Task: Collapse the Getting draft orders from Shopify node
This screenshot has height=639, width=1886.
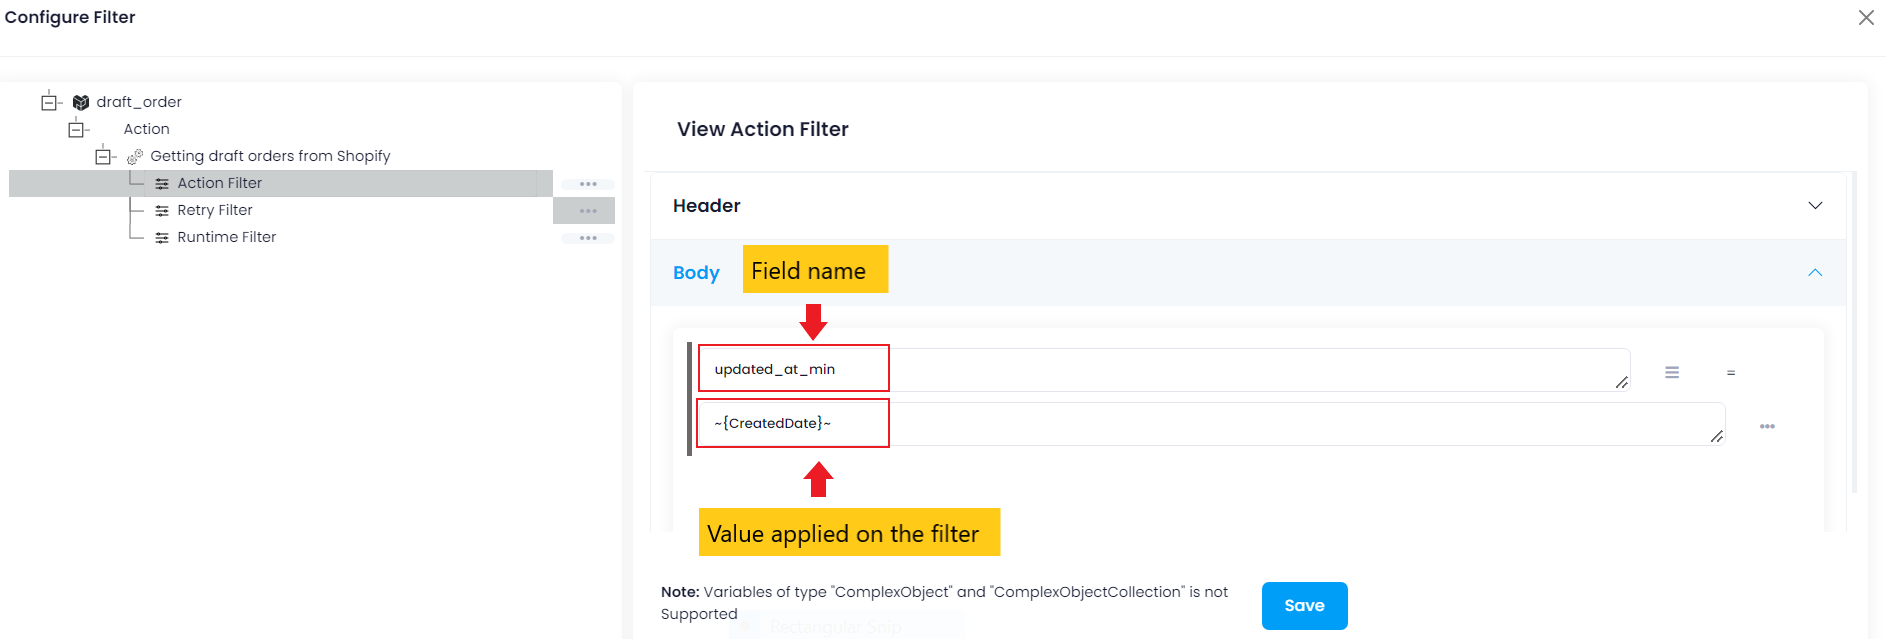Action: tap(103, 156)
